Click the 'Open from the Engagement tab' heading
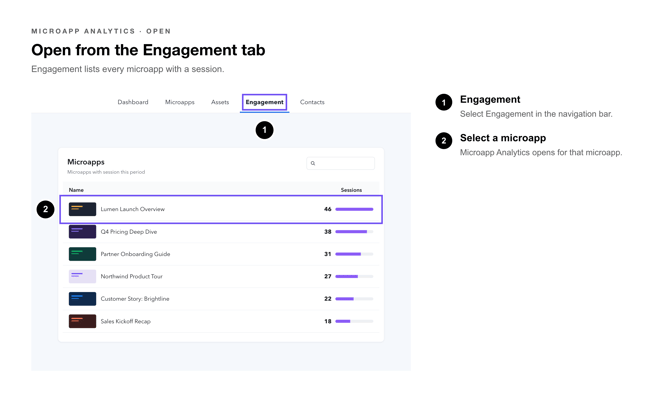 pyautogui.click(x=148, y=50)
